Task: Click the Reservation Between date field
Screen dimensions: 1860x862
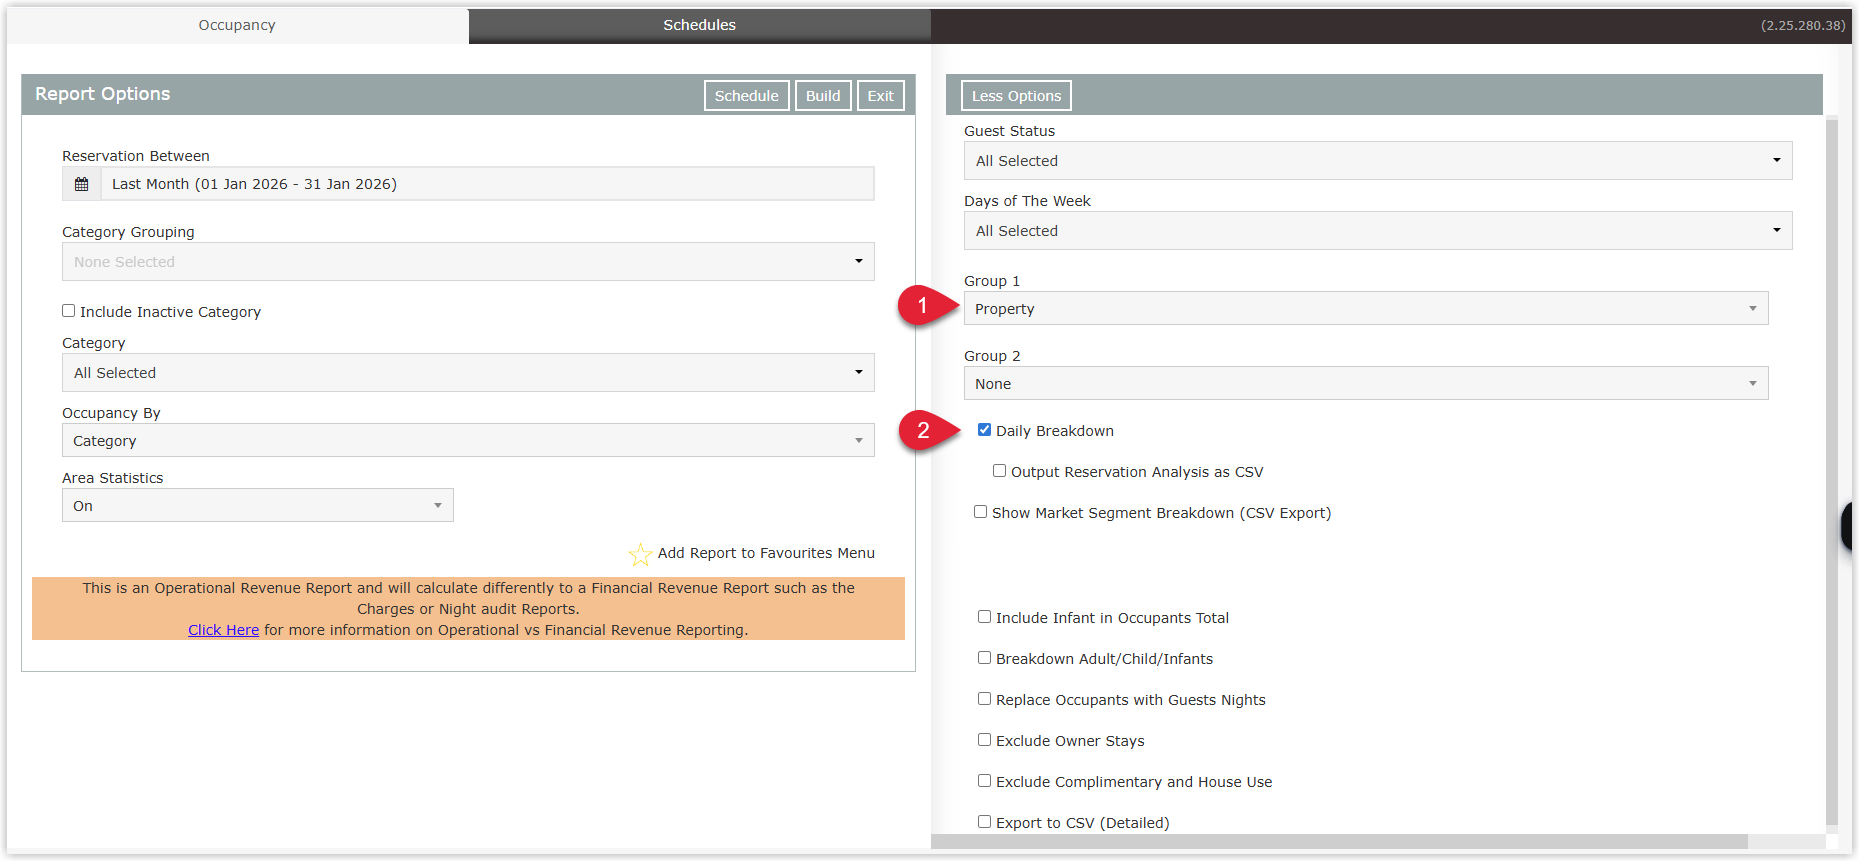Action: (487, 184)
